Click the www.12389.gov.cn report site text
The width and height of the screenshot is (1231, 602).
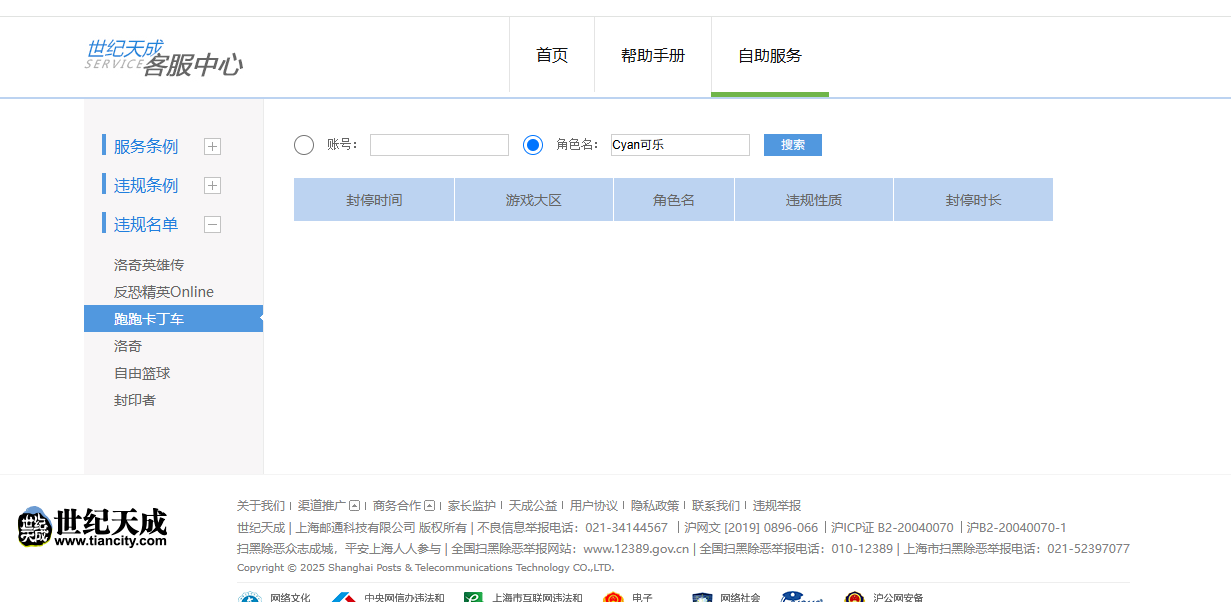pos(636,549)
